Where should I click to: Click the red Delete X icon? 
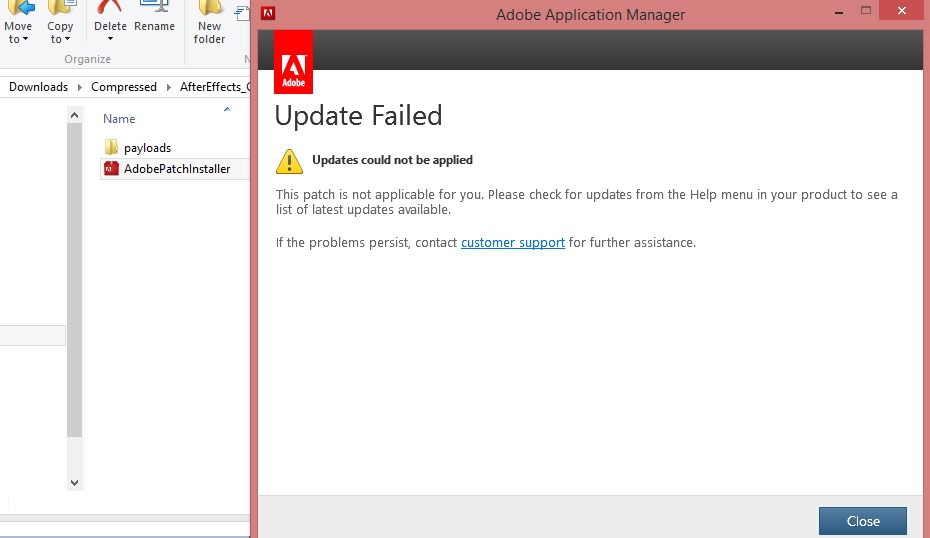click(x=110, y=7)
